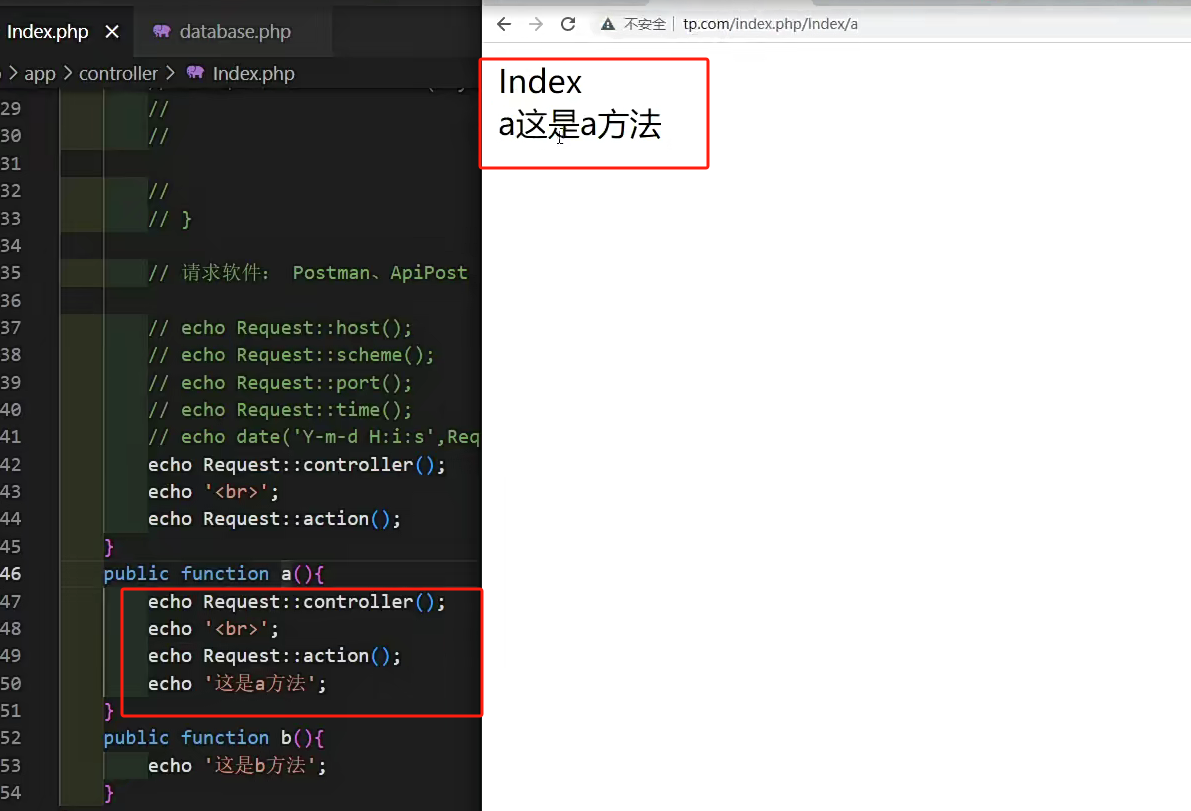This screenshot has width=1191, height=811.
Task: Open the app folder breadcrumb
Action: point(39,74)
